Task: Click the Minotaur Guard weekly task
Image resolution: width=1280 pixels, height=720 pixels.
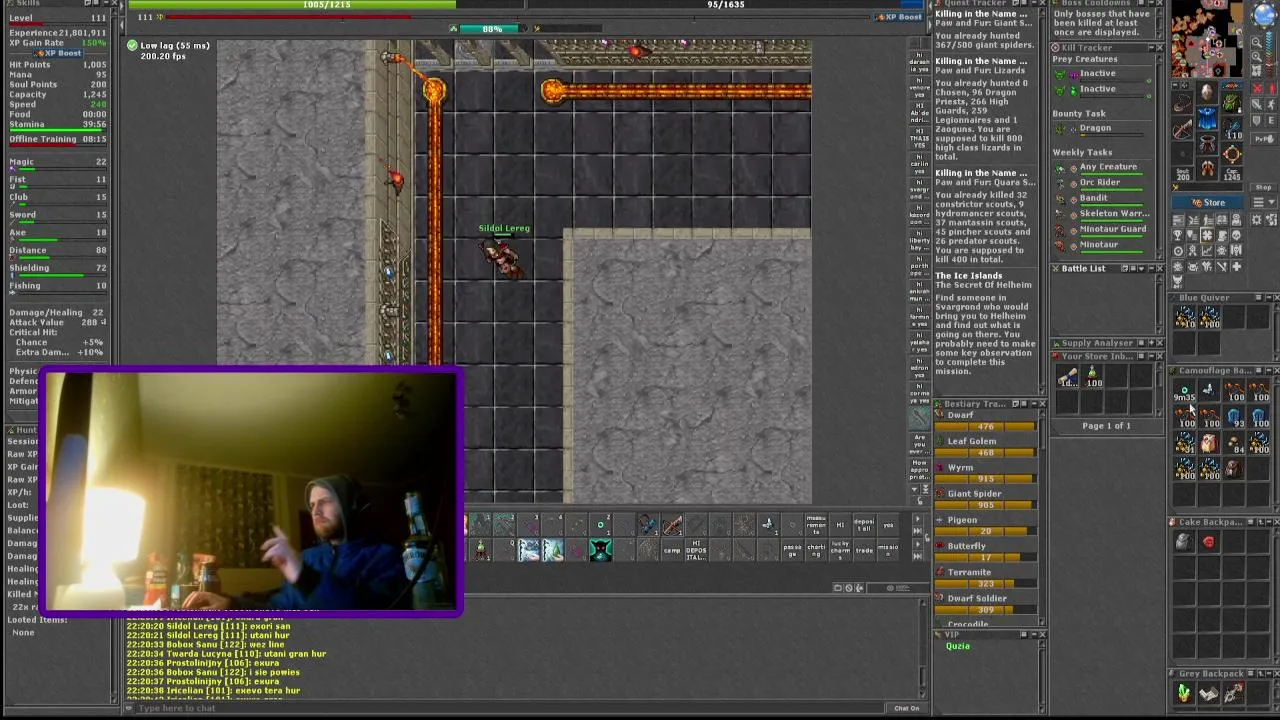Action: [1113, 229]
